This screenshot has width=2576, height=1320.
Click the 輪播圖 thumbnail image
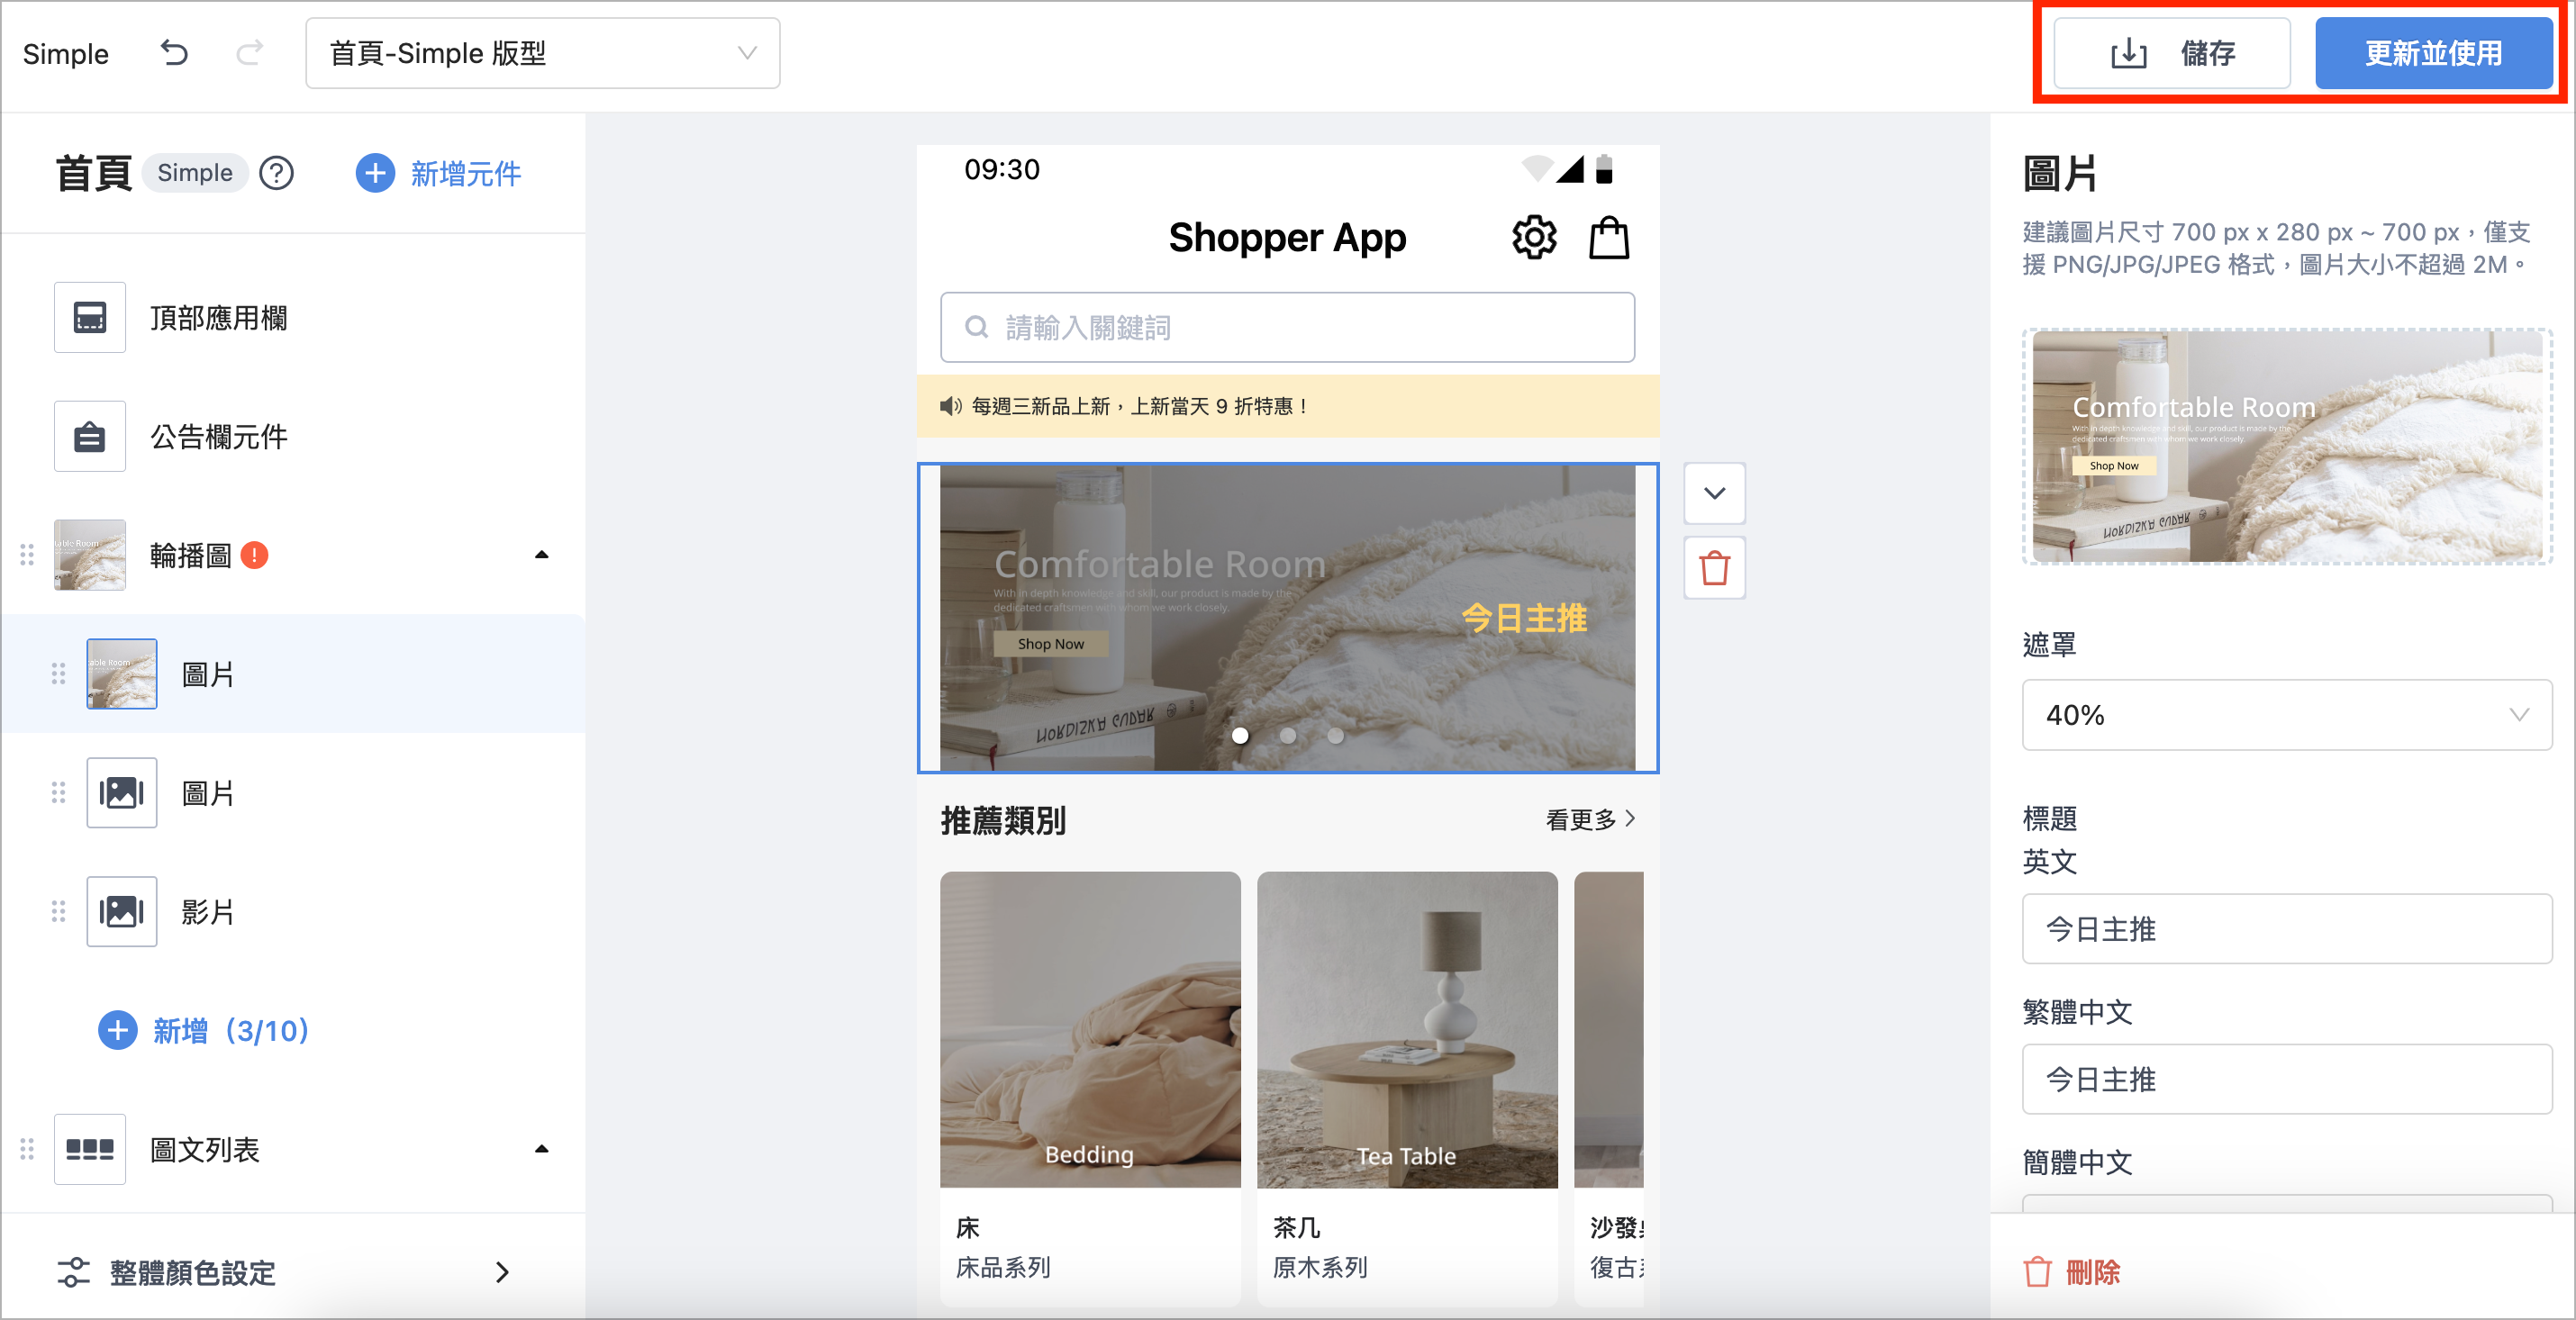pyautogui.click(x=90, y=555)
